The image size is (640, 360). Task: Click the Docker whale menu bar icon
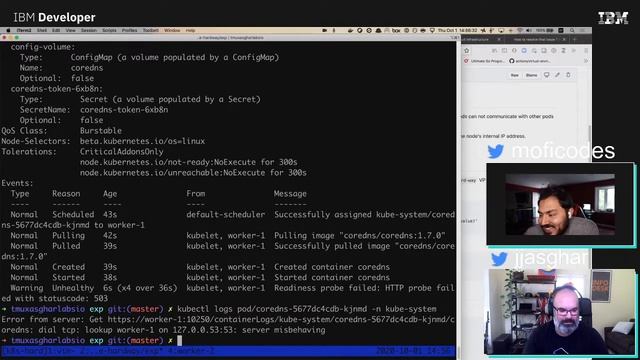tap(350, 30)
